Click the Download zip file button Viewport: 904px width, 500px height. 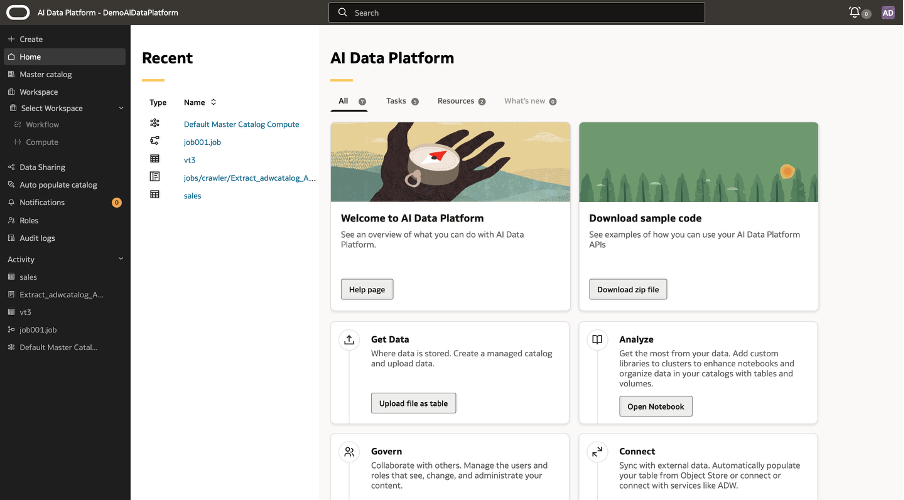628,290
